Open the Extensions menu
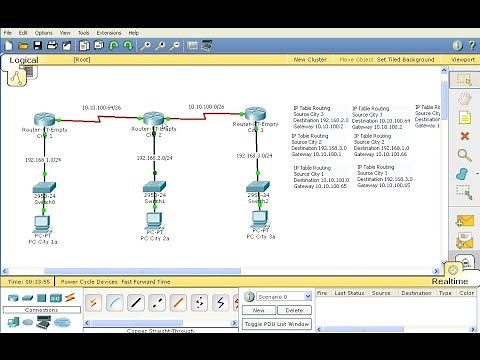The width and height of the screenshot is (480, 360). 109,33
